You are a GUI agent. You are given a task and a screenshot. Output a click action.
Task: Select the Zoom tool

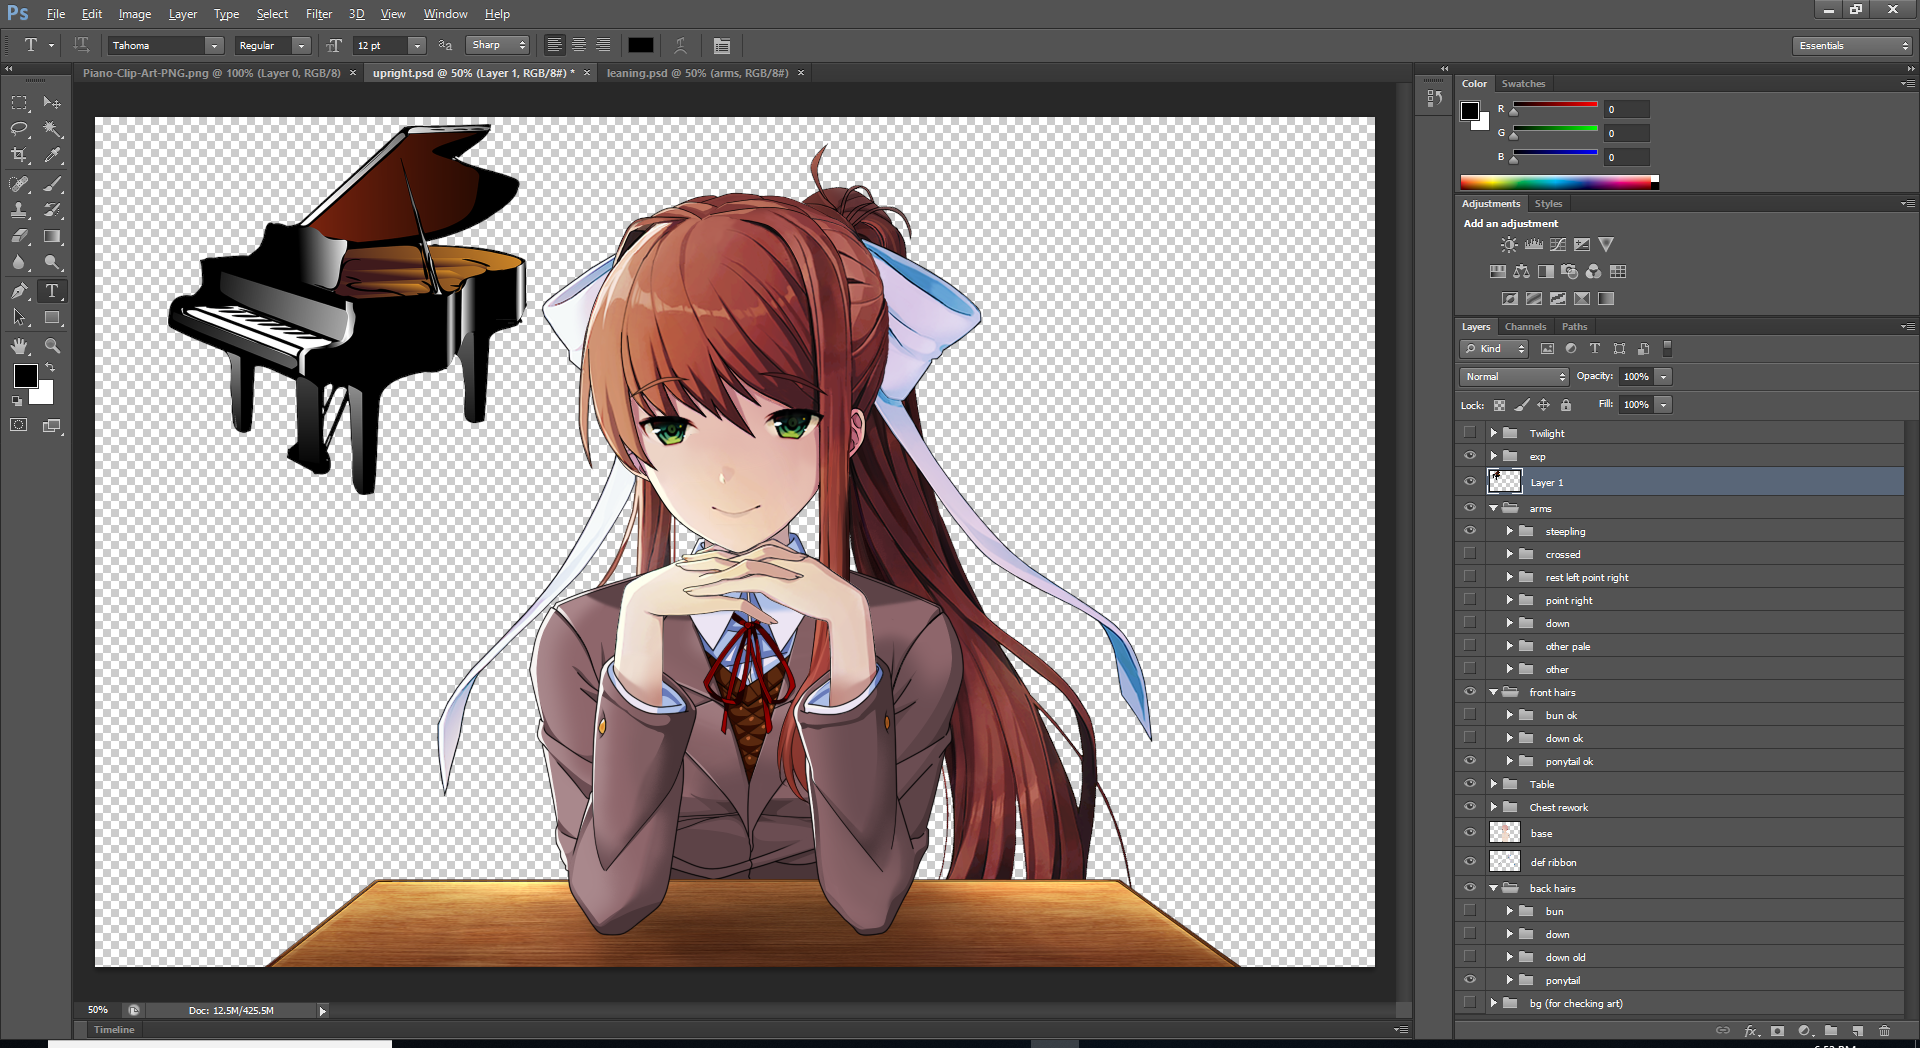click(52, 346)
